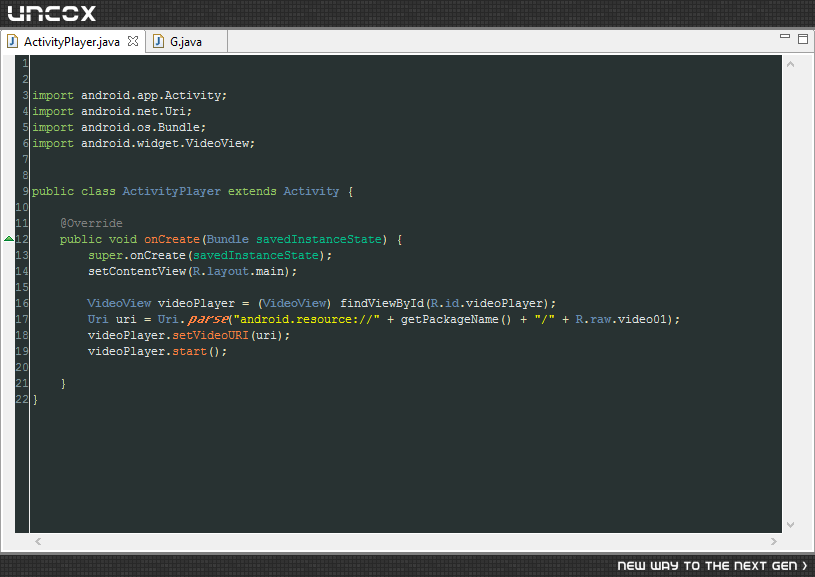Click the vertical scrollbar up arrow
Screen dimensions: 815x577
pos(791,64)
